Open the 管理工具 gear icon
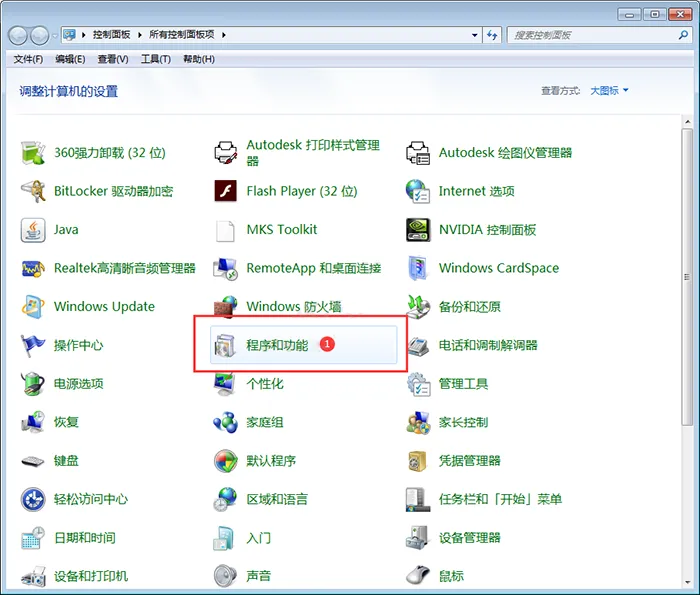The height and width of the screenshot is (595, 700). [418, 384]
